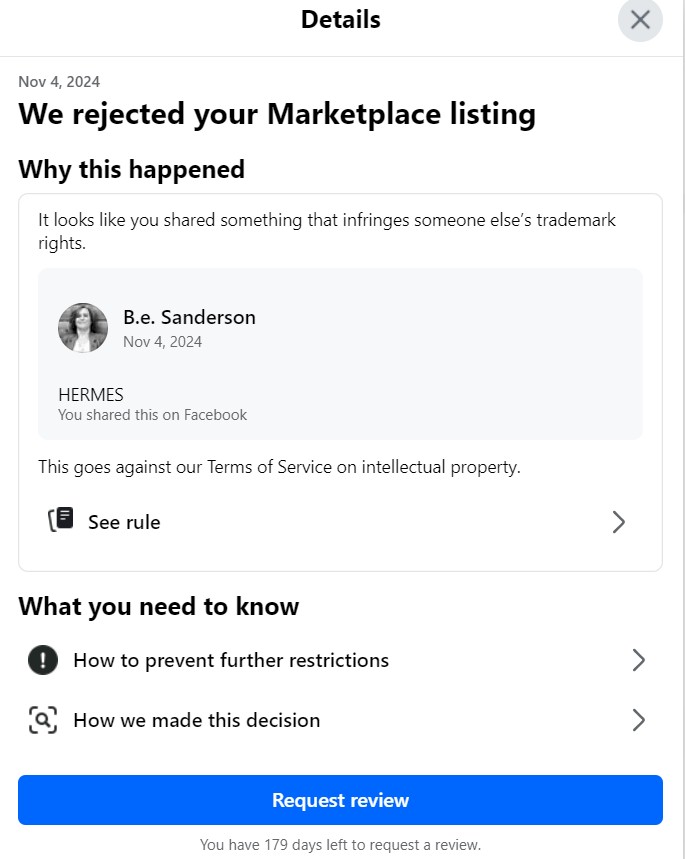Click the 'You shared this on Facebook' text
The width and height of the screenshot is (685, 859).
point(152,415)
